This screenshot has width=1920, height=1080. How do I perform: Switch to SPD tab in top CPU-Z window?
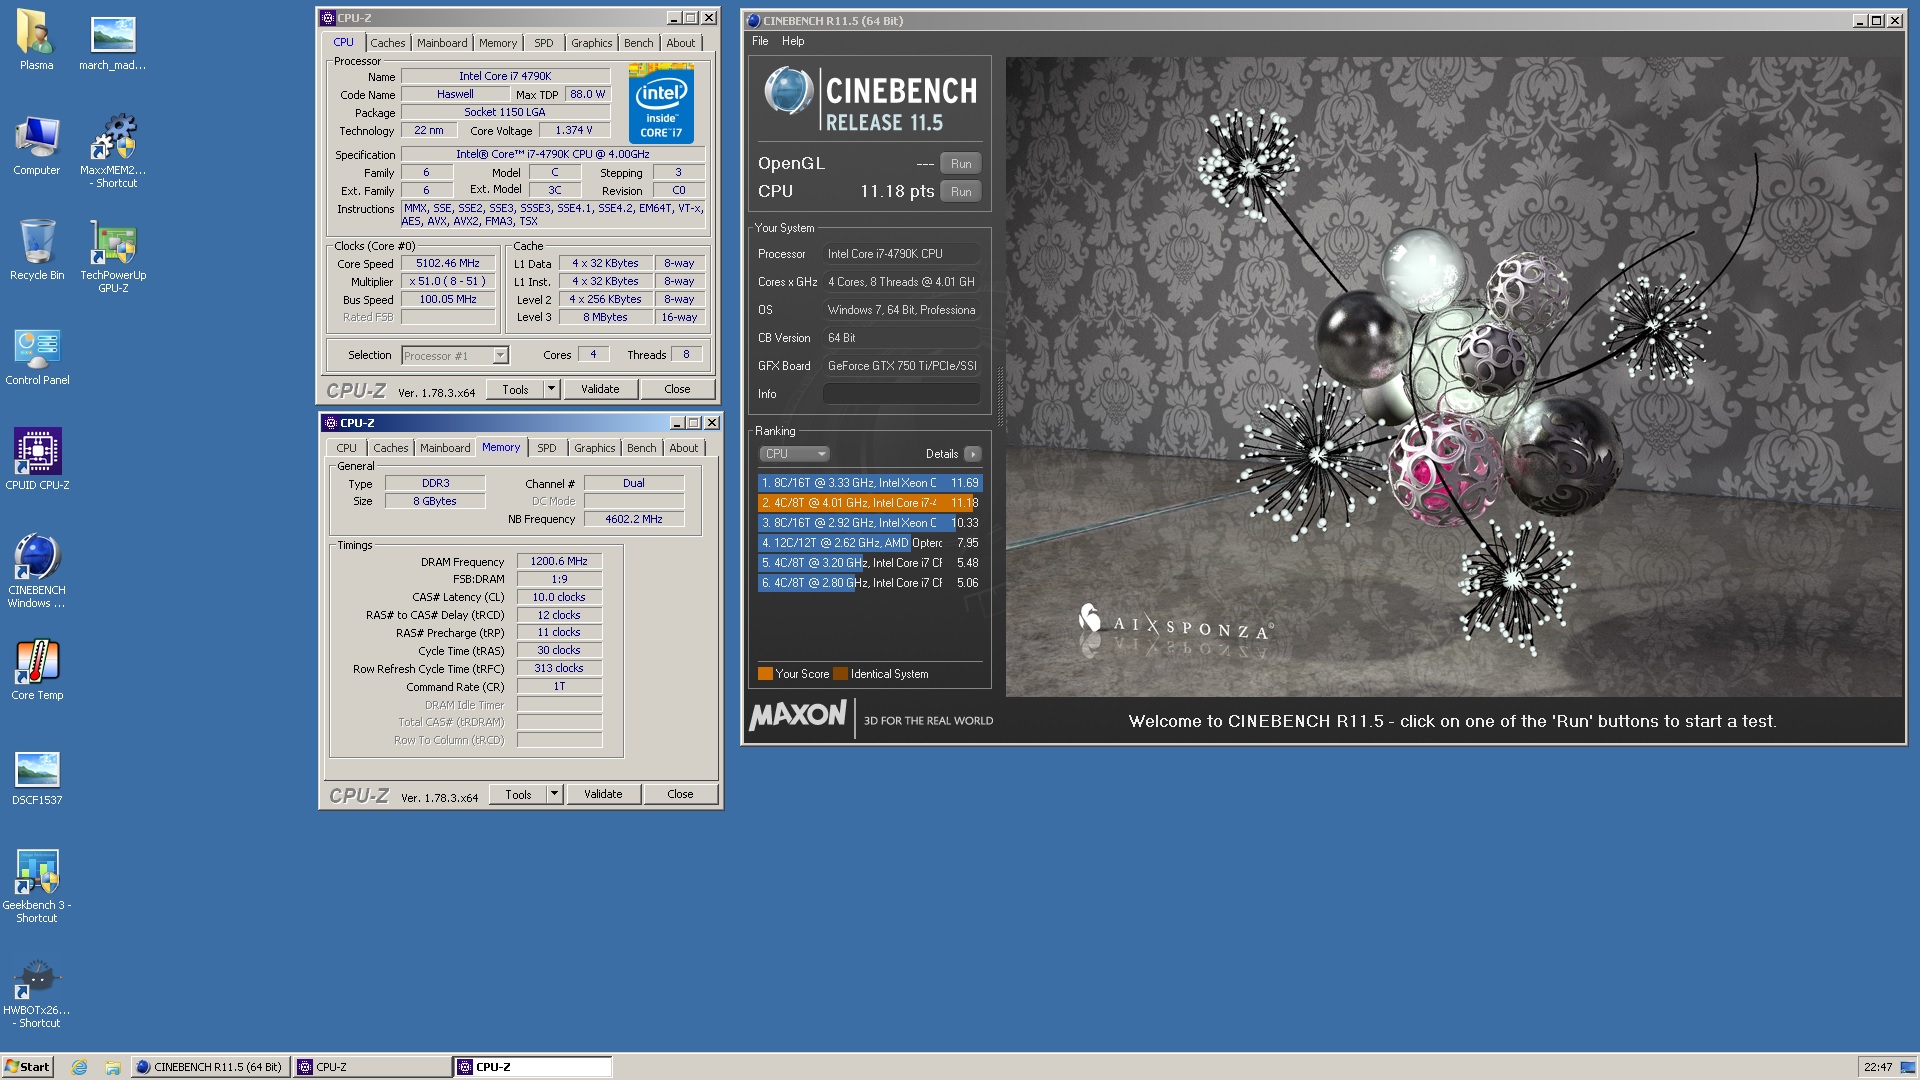point(543,43)
